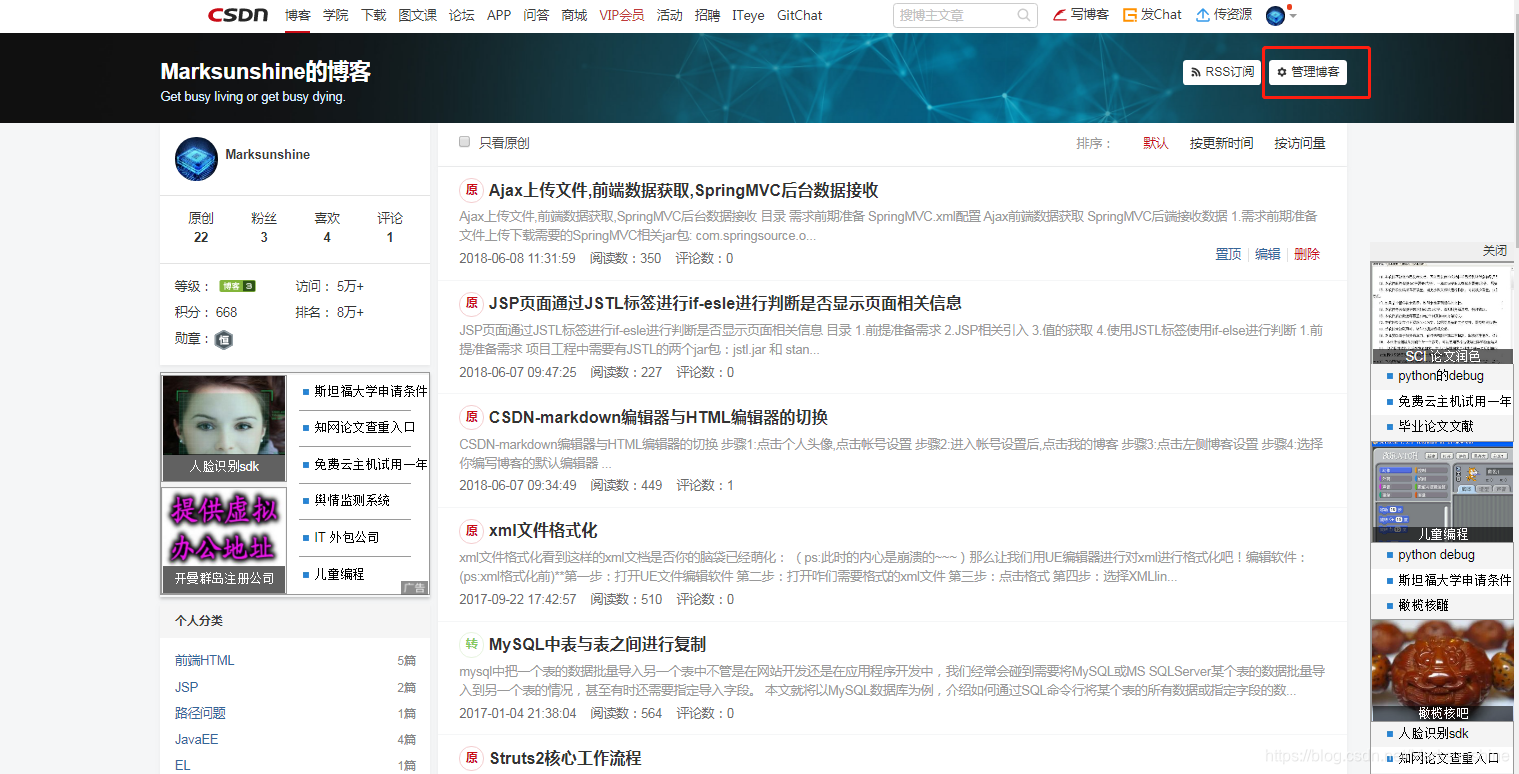The height and width of the screenshot is (774, 1519).
Task: Click the Marksunshine profile avatar
Action: [196, 159]
